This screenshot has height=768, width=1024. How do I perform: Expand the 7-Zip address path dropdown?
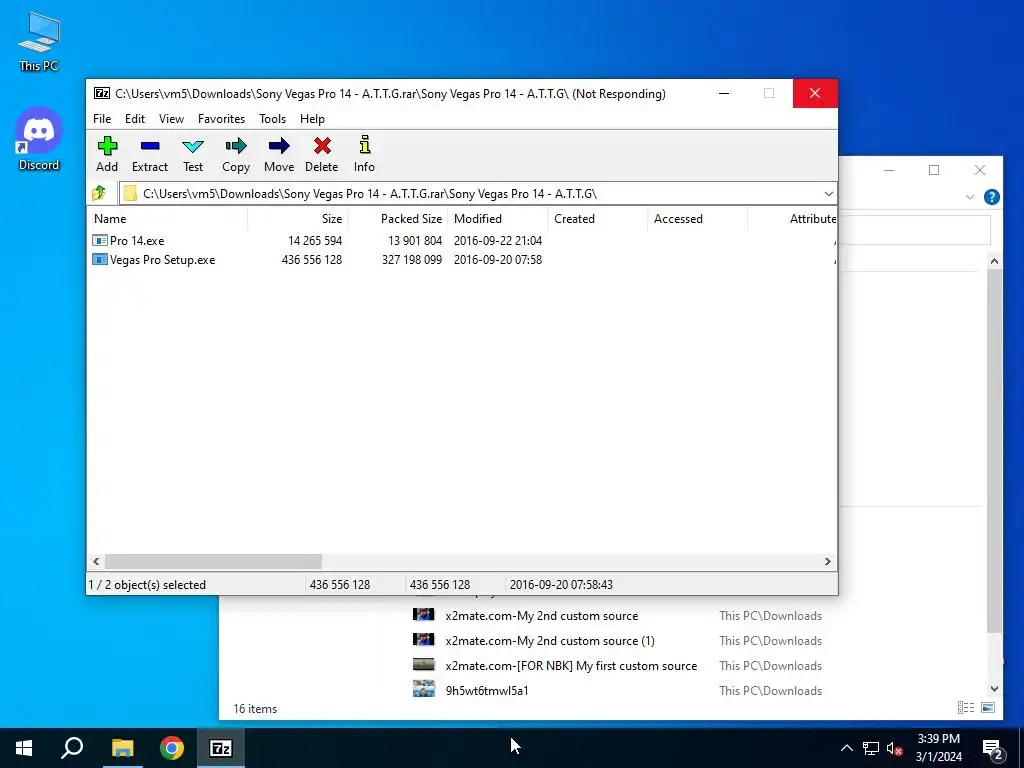coord(828,193)
